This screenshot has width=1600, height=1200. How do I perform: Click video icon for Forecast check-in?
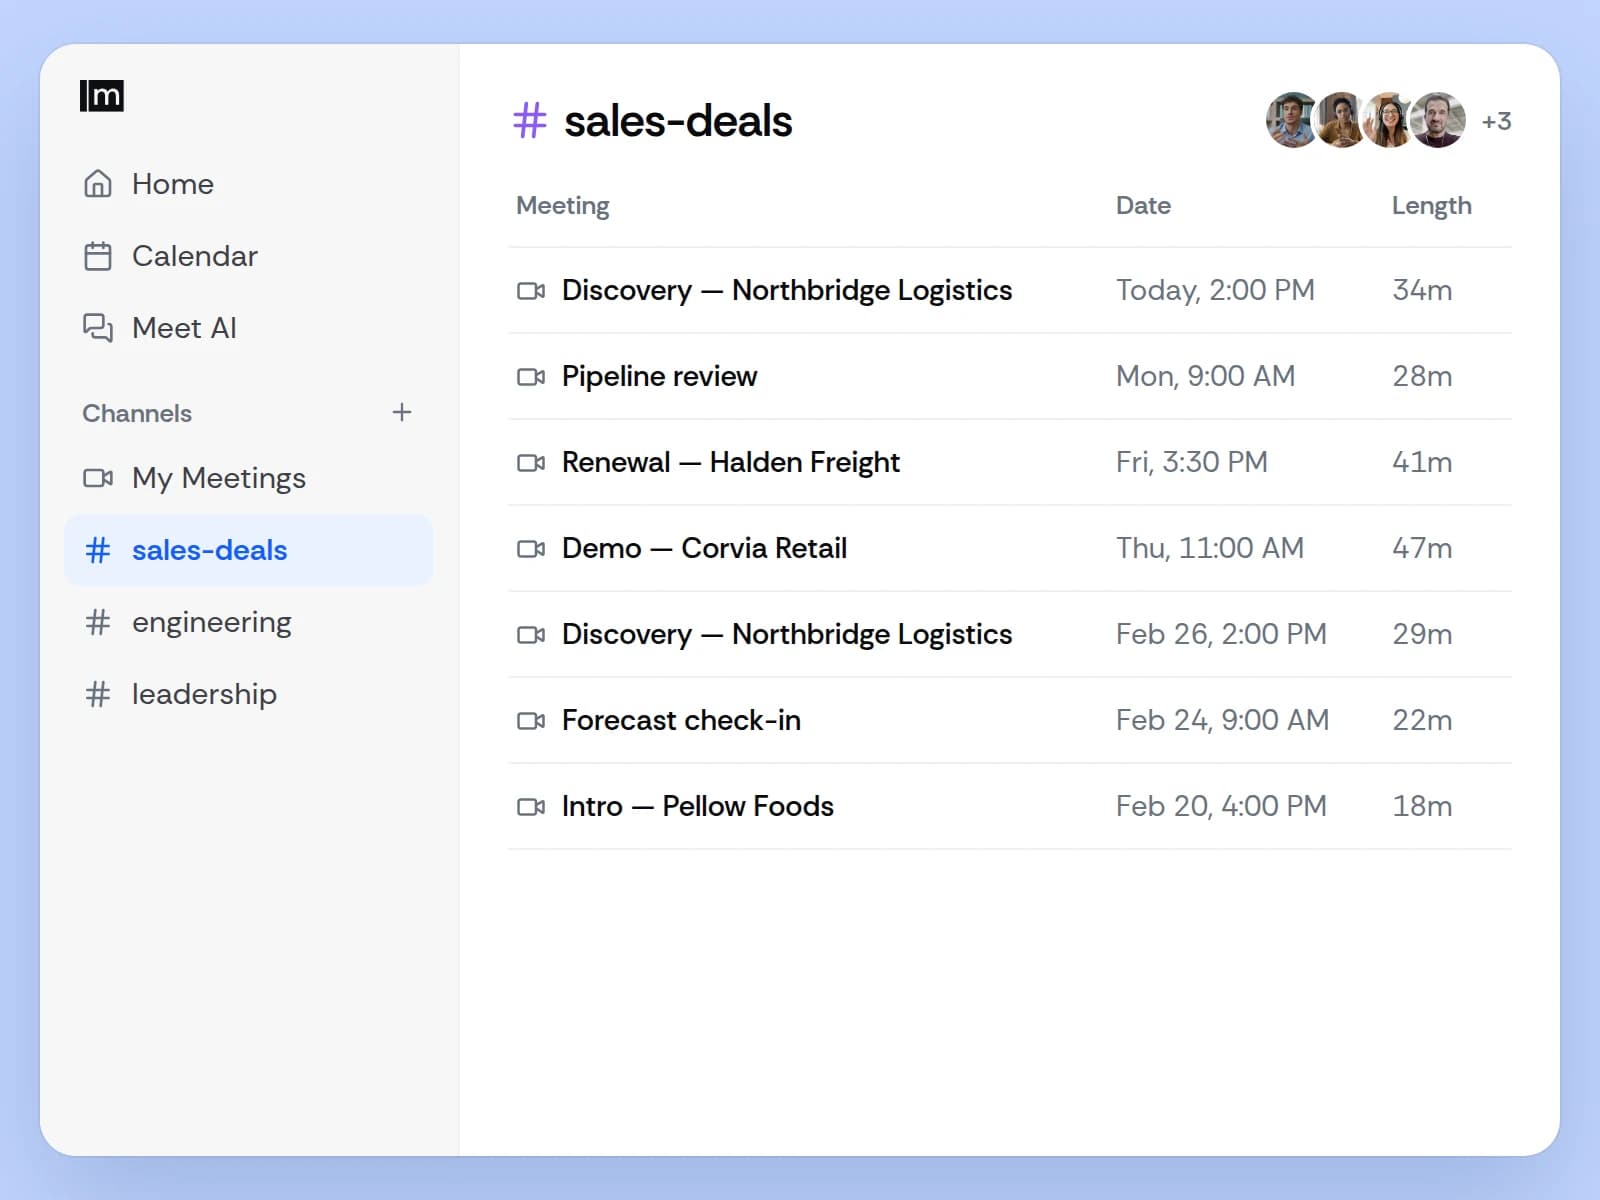click(531, 721)
